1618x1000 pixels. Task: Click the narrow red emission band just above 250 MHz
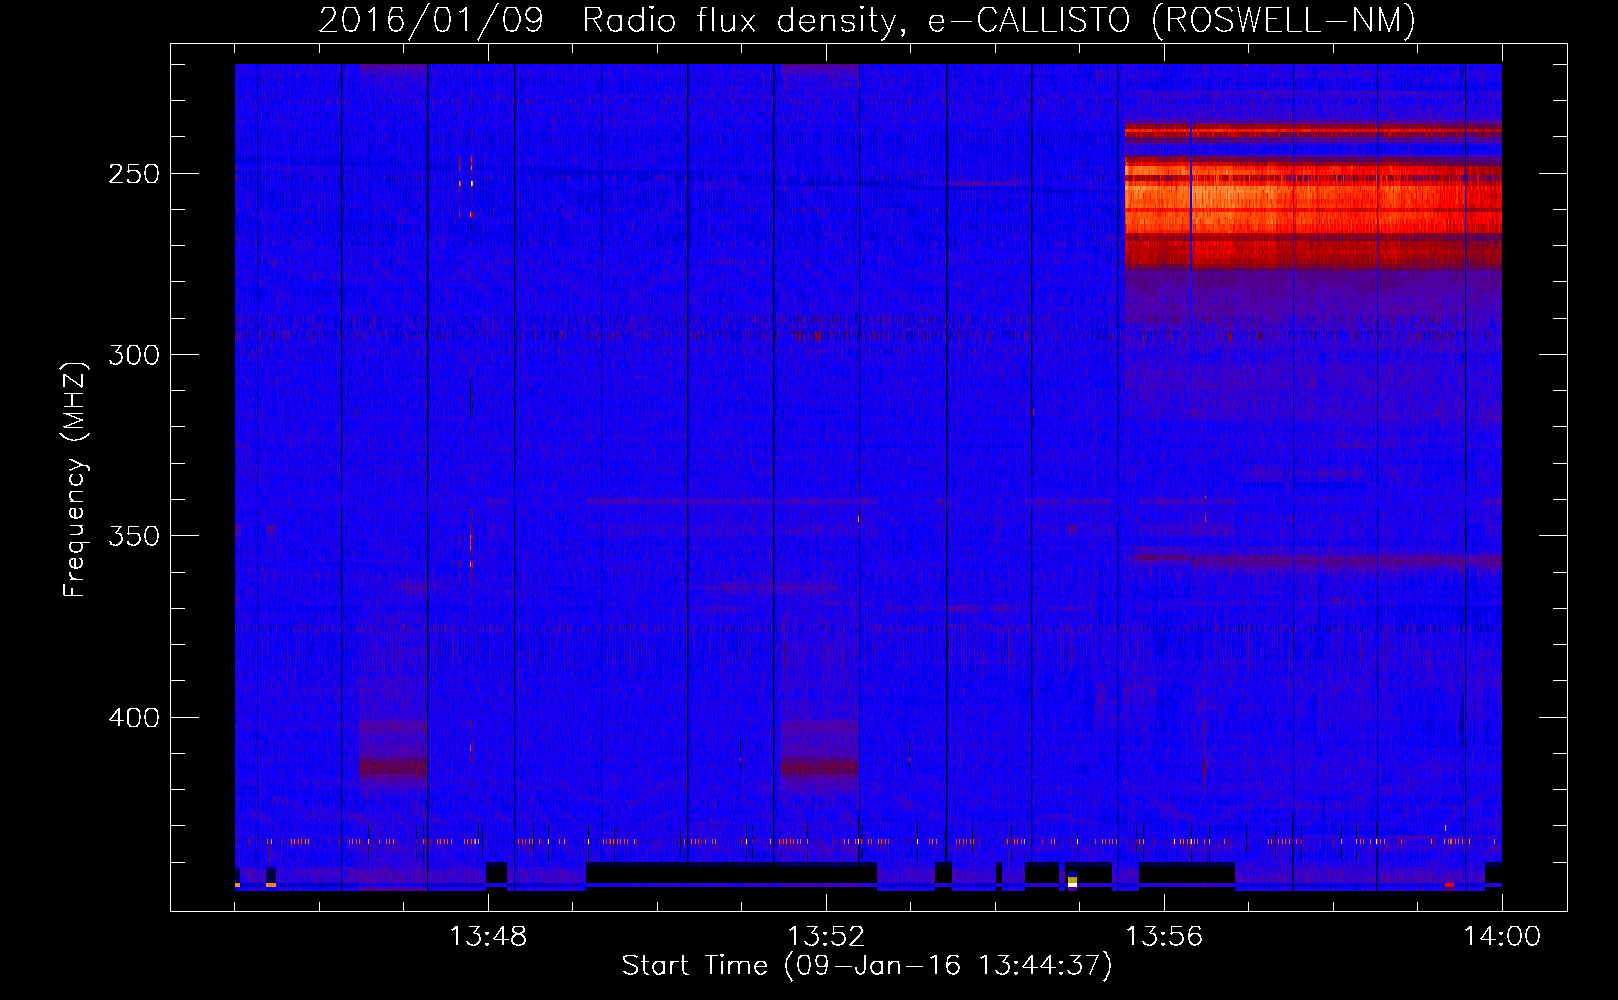tap(1313, 130)
